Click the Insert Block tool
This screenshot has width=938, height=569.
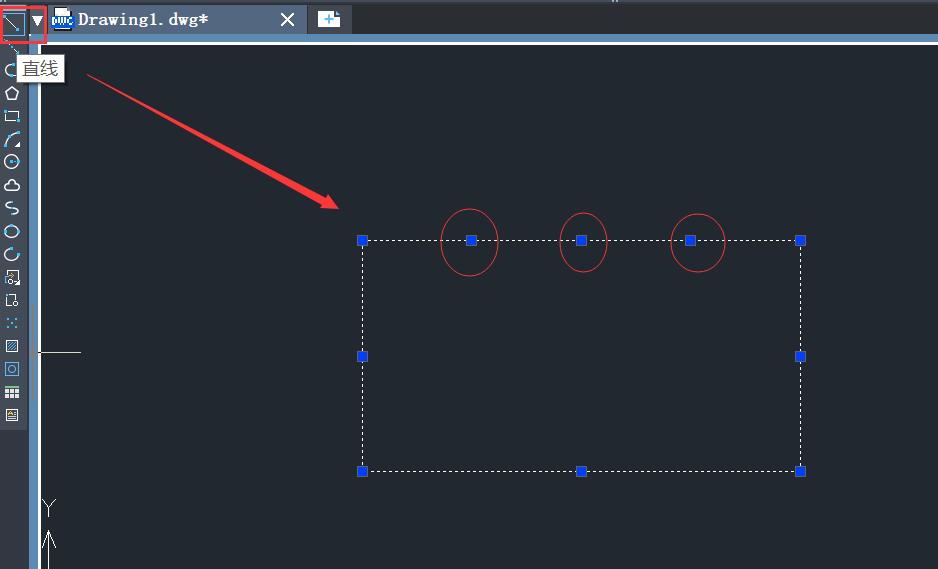tap(12, 278)
